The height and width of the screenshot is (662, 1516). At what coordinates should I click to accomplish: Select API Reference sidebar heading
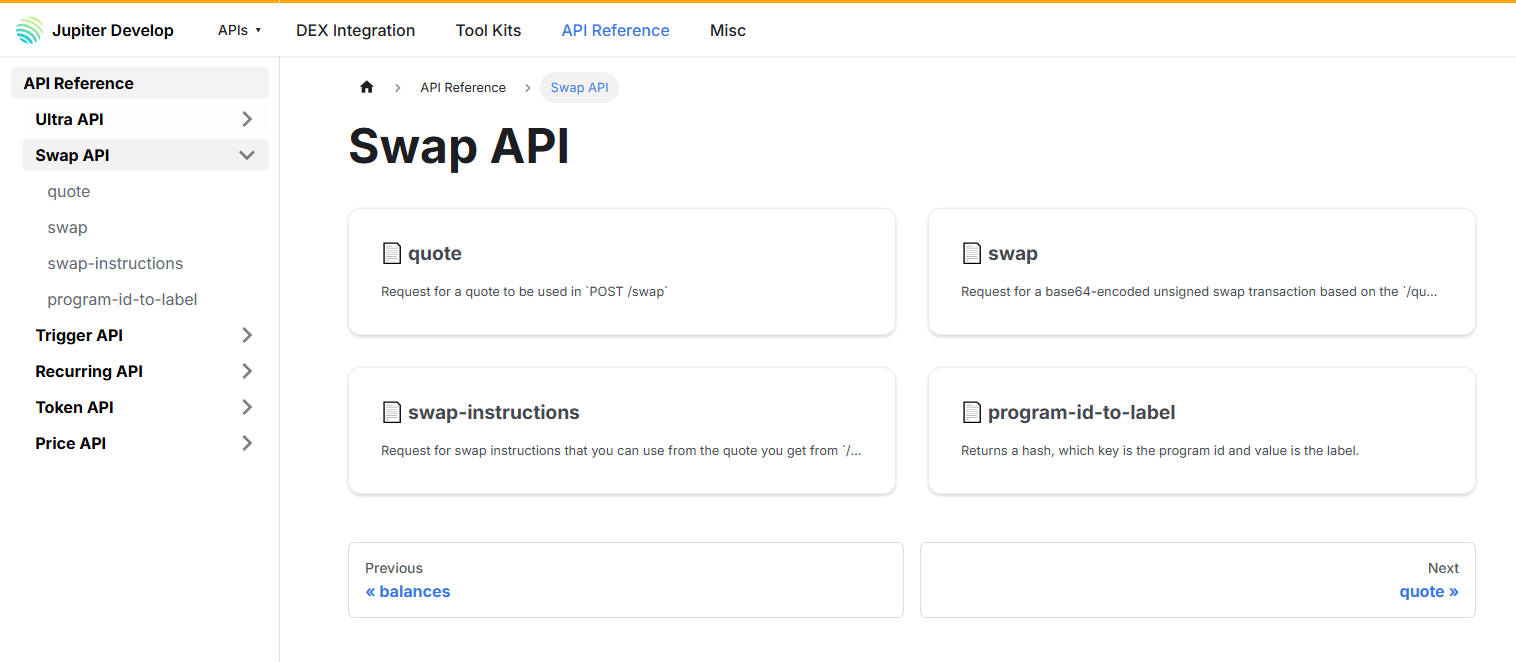[x=140, y=83]
